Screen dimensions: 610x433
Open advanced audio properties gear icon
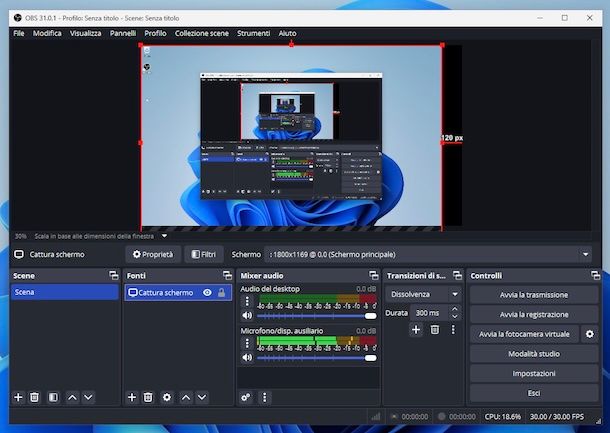[x=246, y=397]
